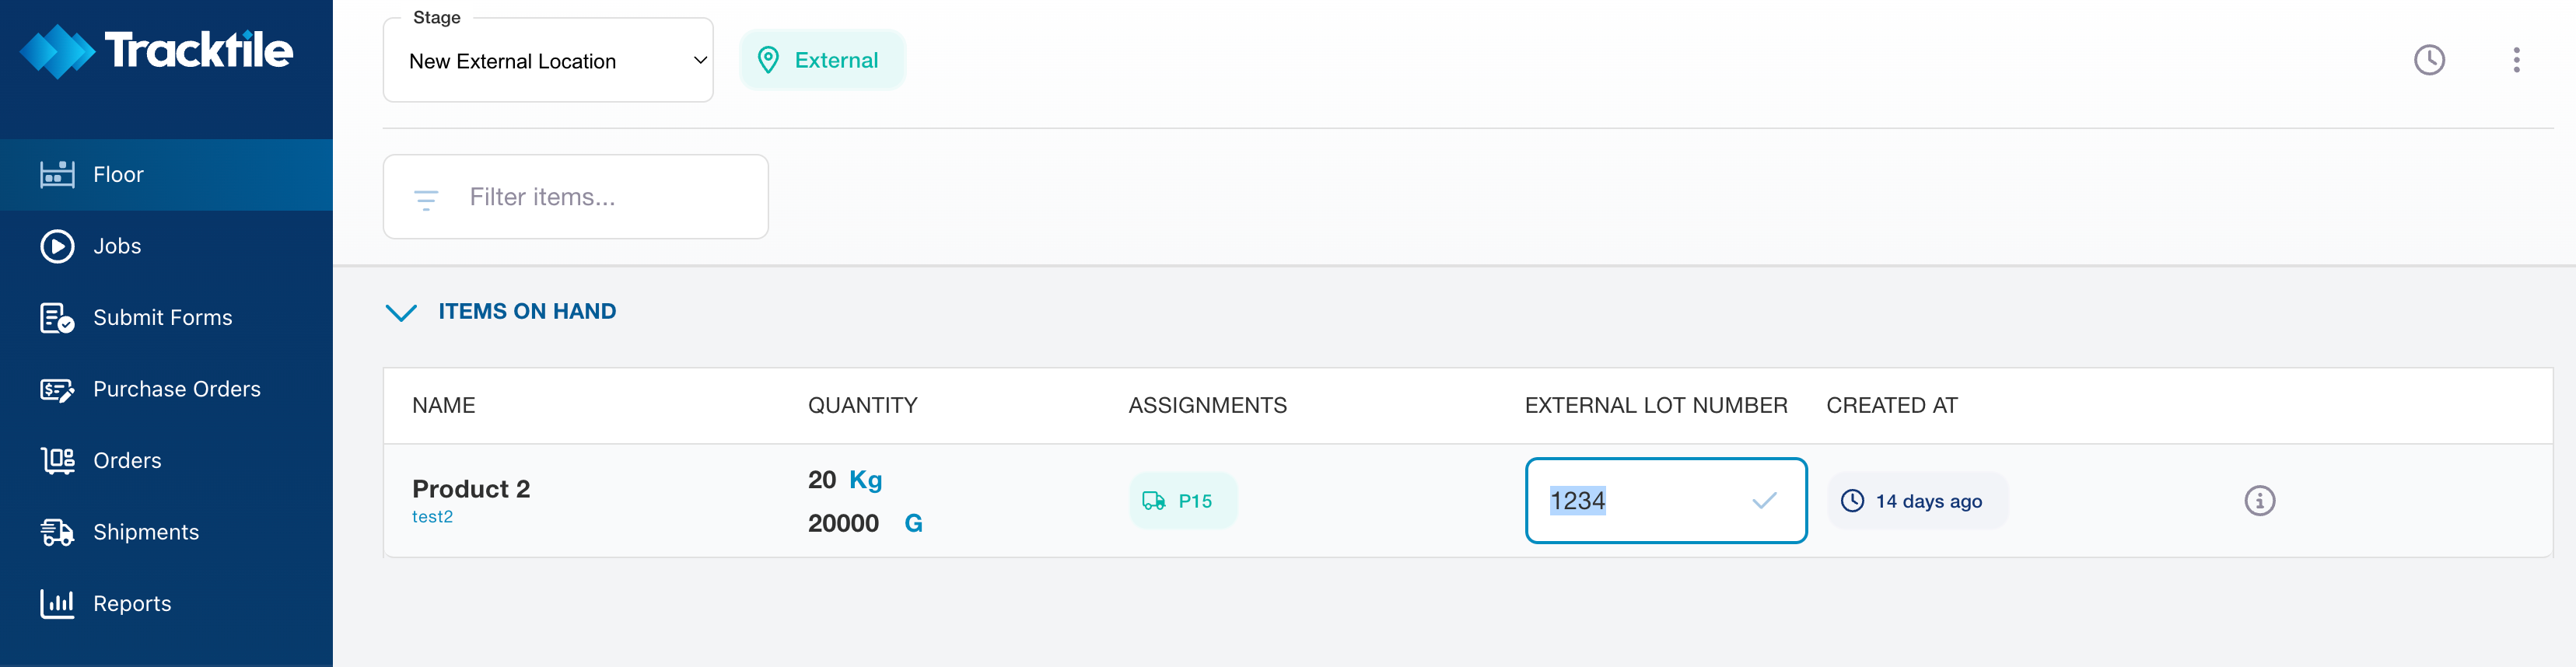The height and width of the screenshot is (667, 2576).
Task: View Reports from the sidebar
Action: point(132,604)
